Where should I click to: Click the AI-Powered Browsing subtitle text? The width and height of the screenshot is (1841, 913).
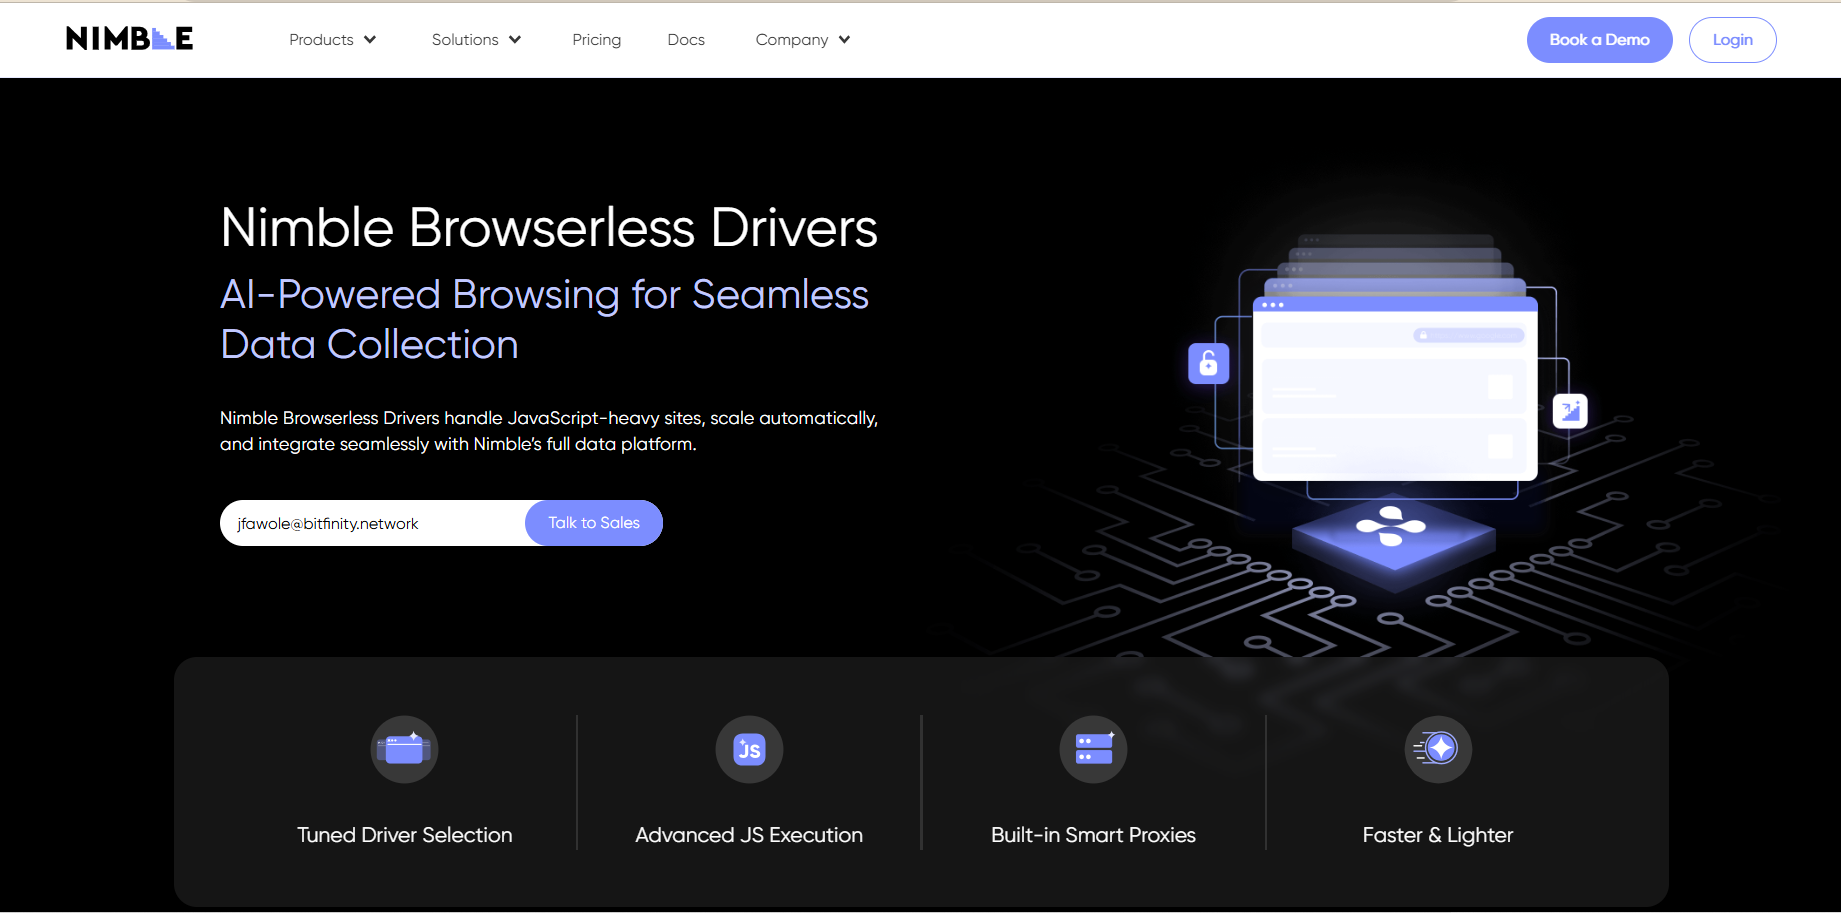[x=544, y=320]
